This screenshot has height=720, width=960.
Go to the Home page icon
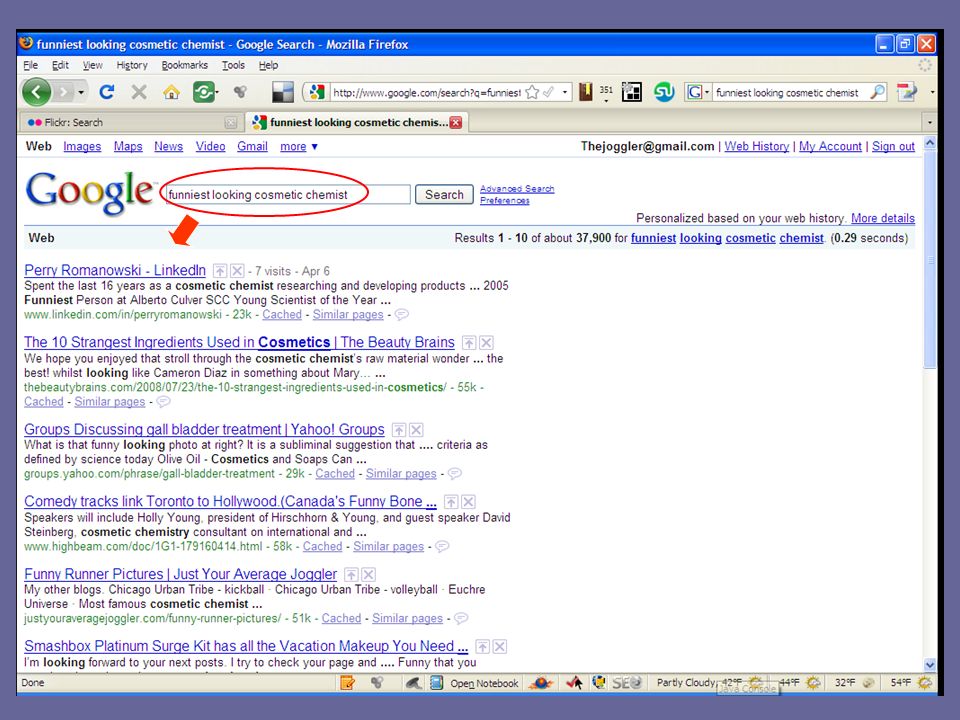171,92
